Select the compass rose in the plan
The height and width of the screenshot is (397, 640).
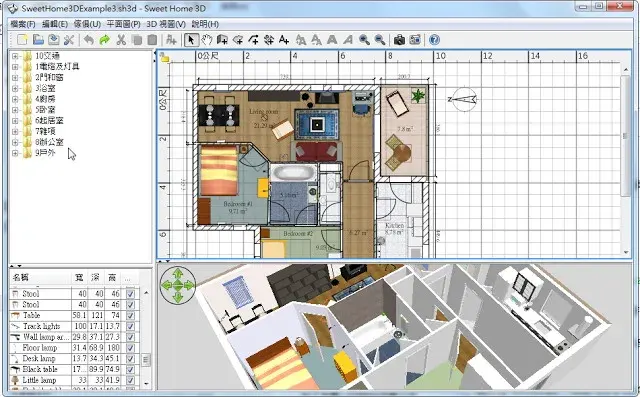pyautogui.click(x=463, y=99)
